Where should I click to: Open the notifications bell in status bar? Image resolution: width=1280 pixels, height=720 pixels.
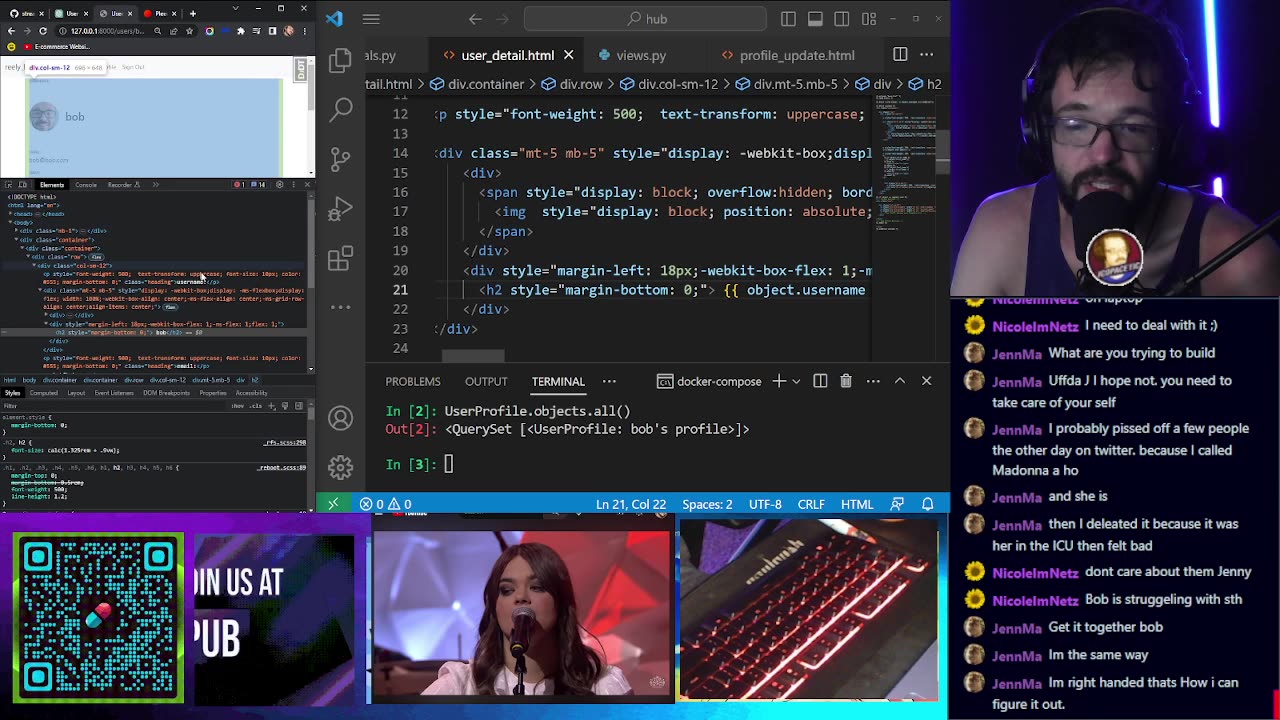point(928,504)
